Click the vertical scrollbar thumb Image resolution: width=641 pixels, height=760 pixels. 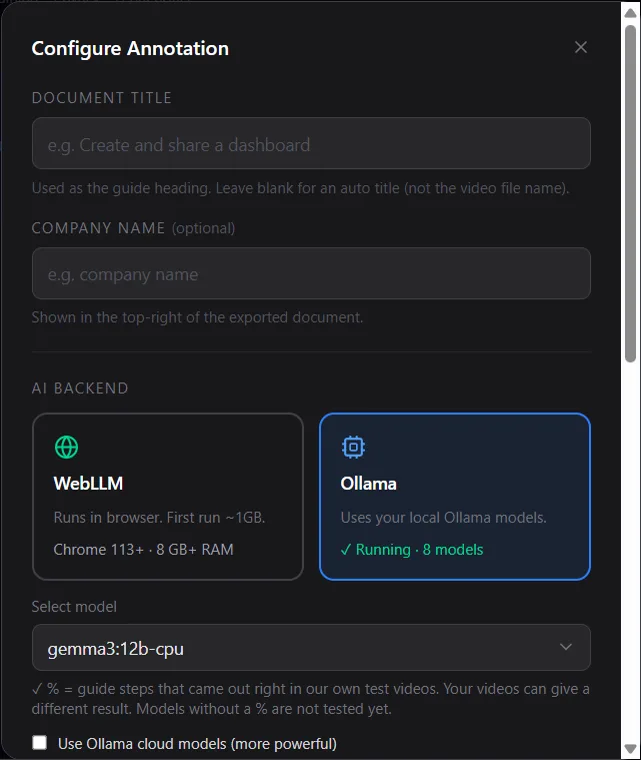[x=630, y=193]
